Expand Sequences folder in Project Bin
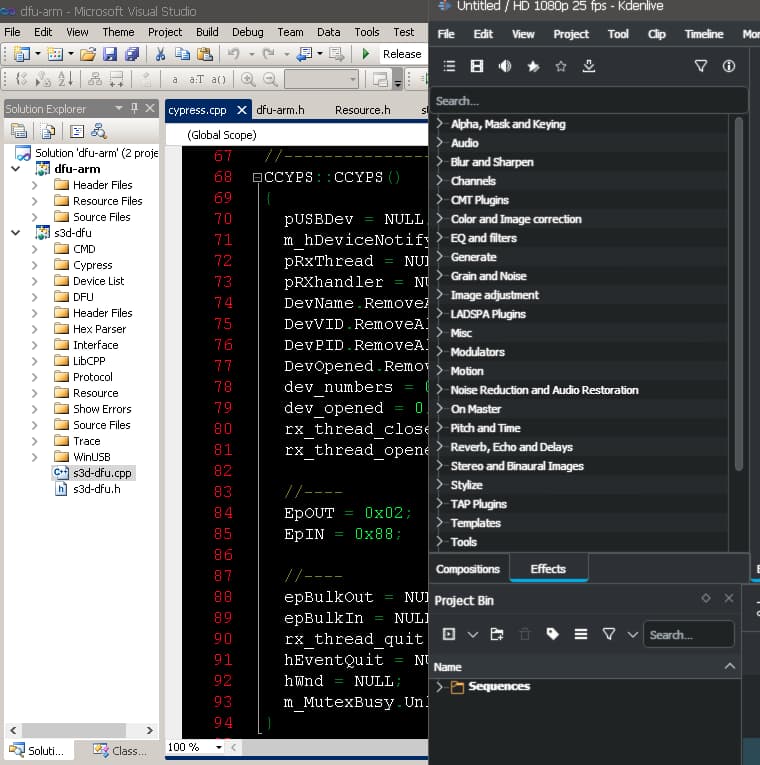760x765 pixels. [440, 686]
